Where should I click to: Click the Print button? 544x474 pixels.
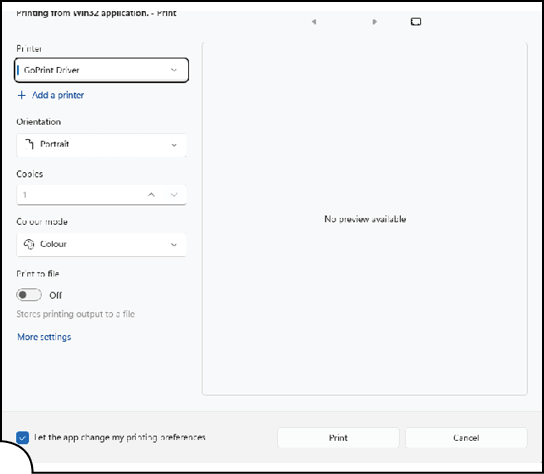338,438
